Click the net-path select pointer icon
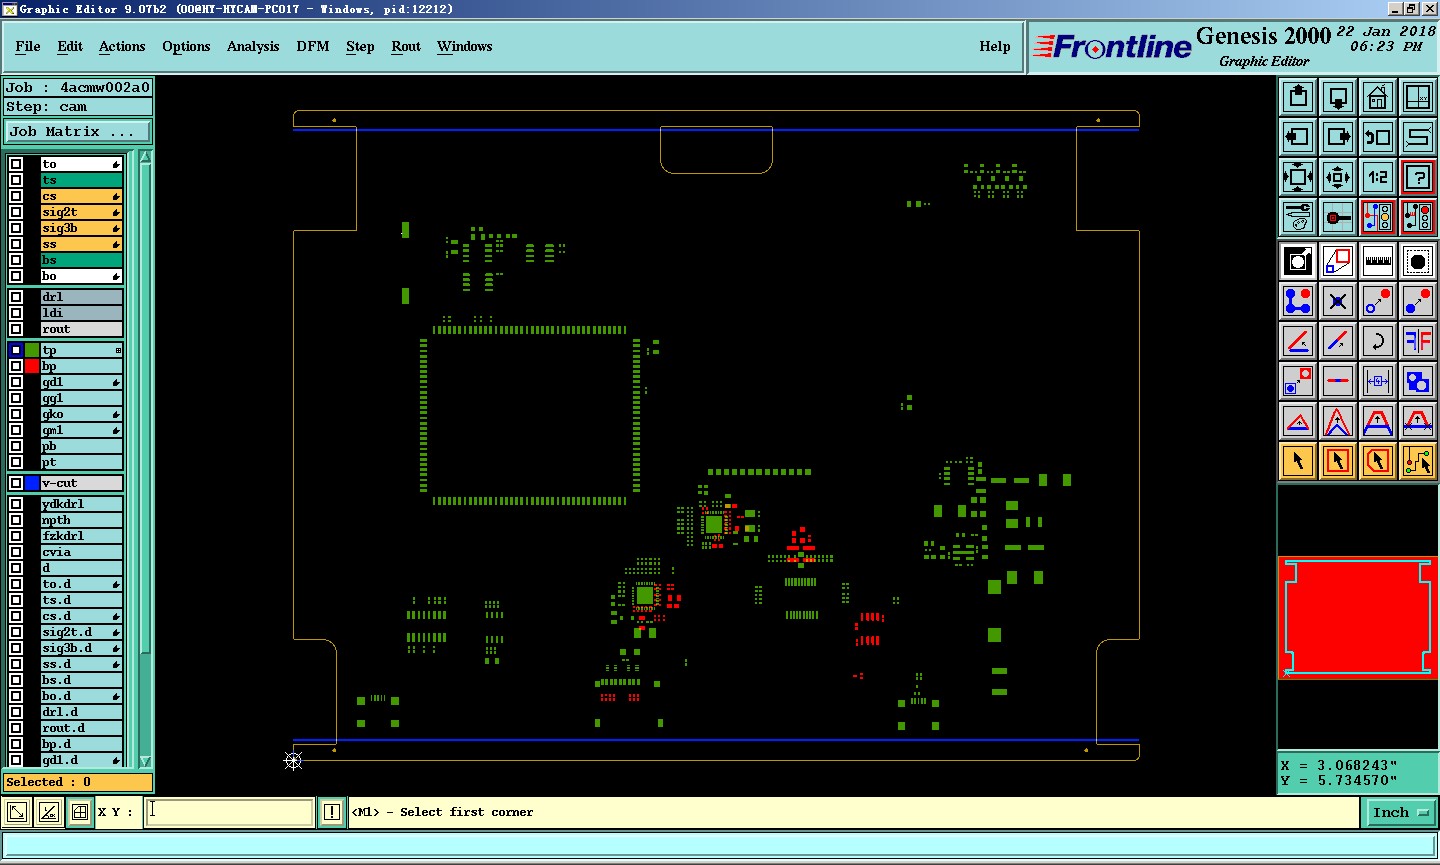Screen dimensions: 1440x865 tap(1418, 461)
